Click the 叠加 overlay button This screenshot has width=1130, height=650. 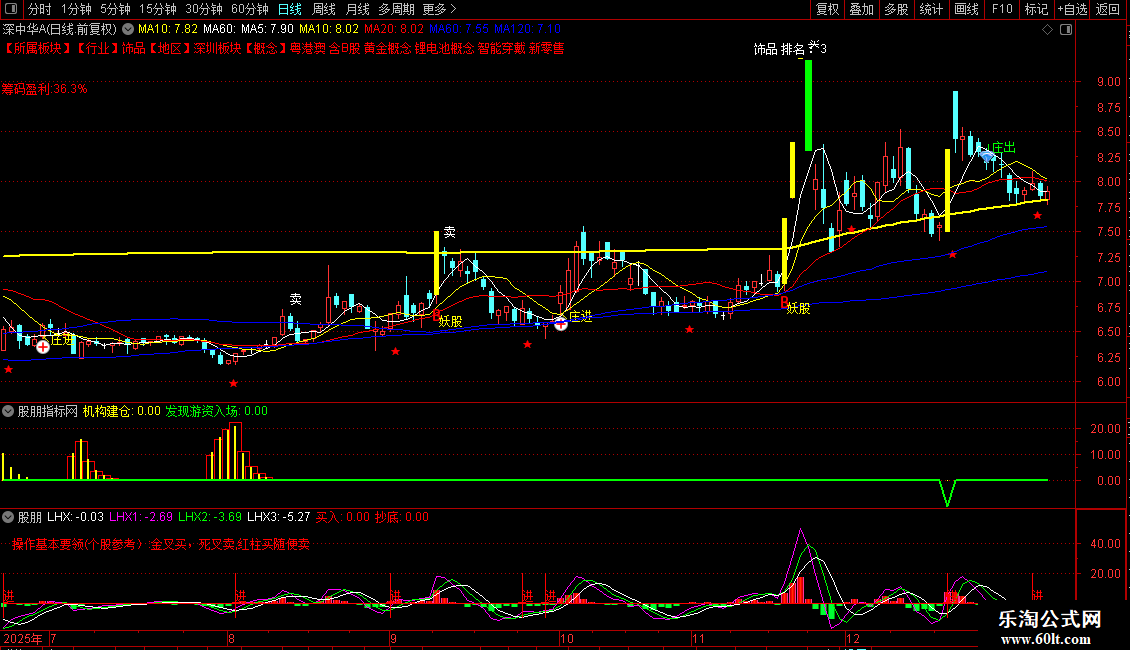point(861,9)
